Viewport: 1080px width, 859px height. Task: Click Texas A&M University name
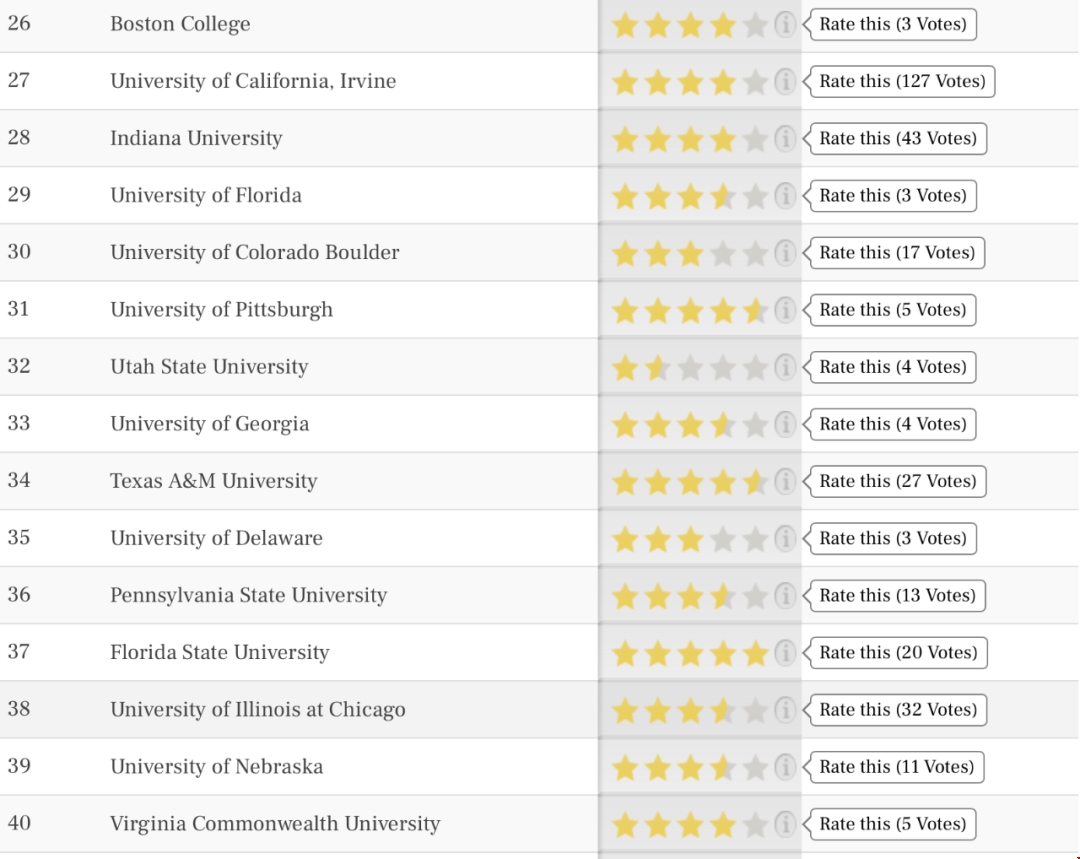tap(214, 481)
